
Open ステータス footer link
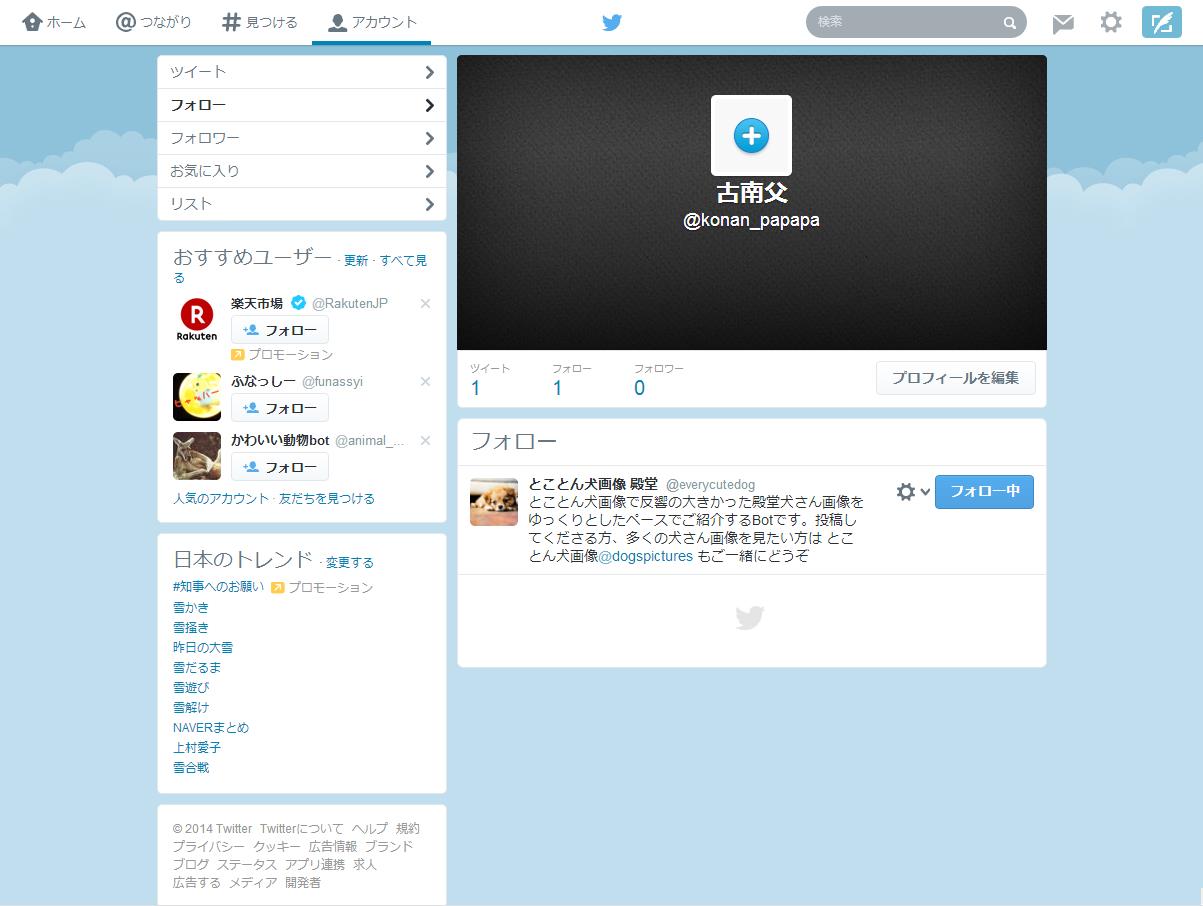pos(247,865)
